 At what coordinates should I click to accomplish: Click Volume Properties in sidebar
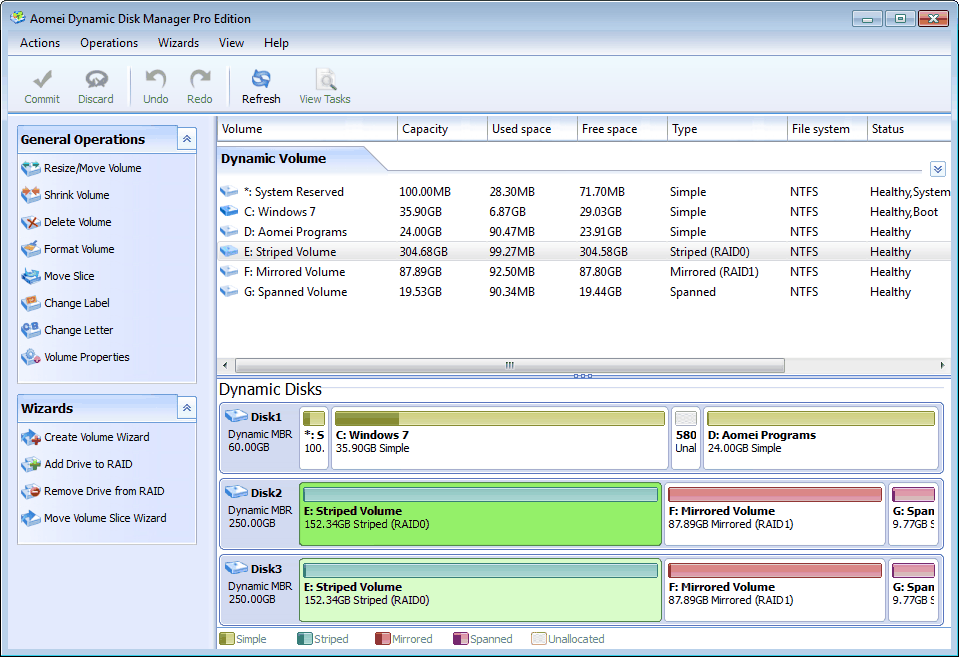pyautogui.click(x=86, y=357)
